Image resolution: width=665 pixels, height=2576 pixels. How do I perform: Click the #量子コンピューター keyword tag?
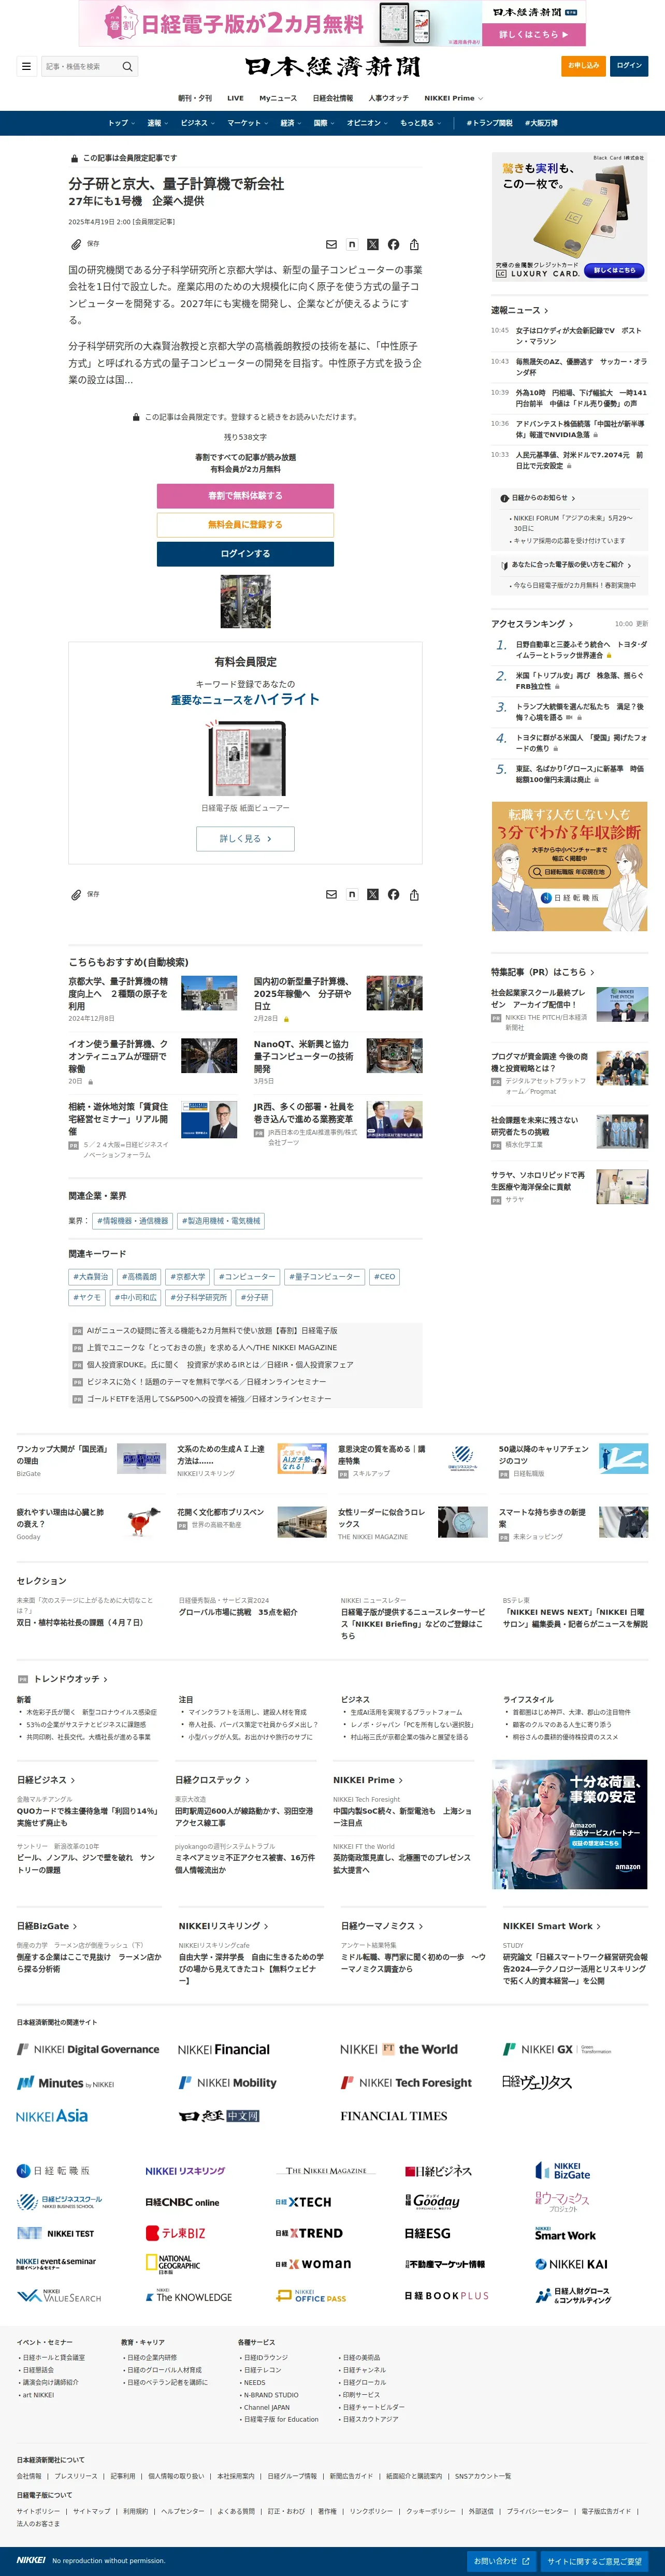coord(324,1277)
